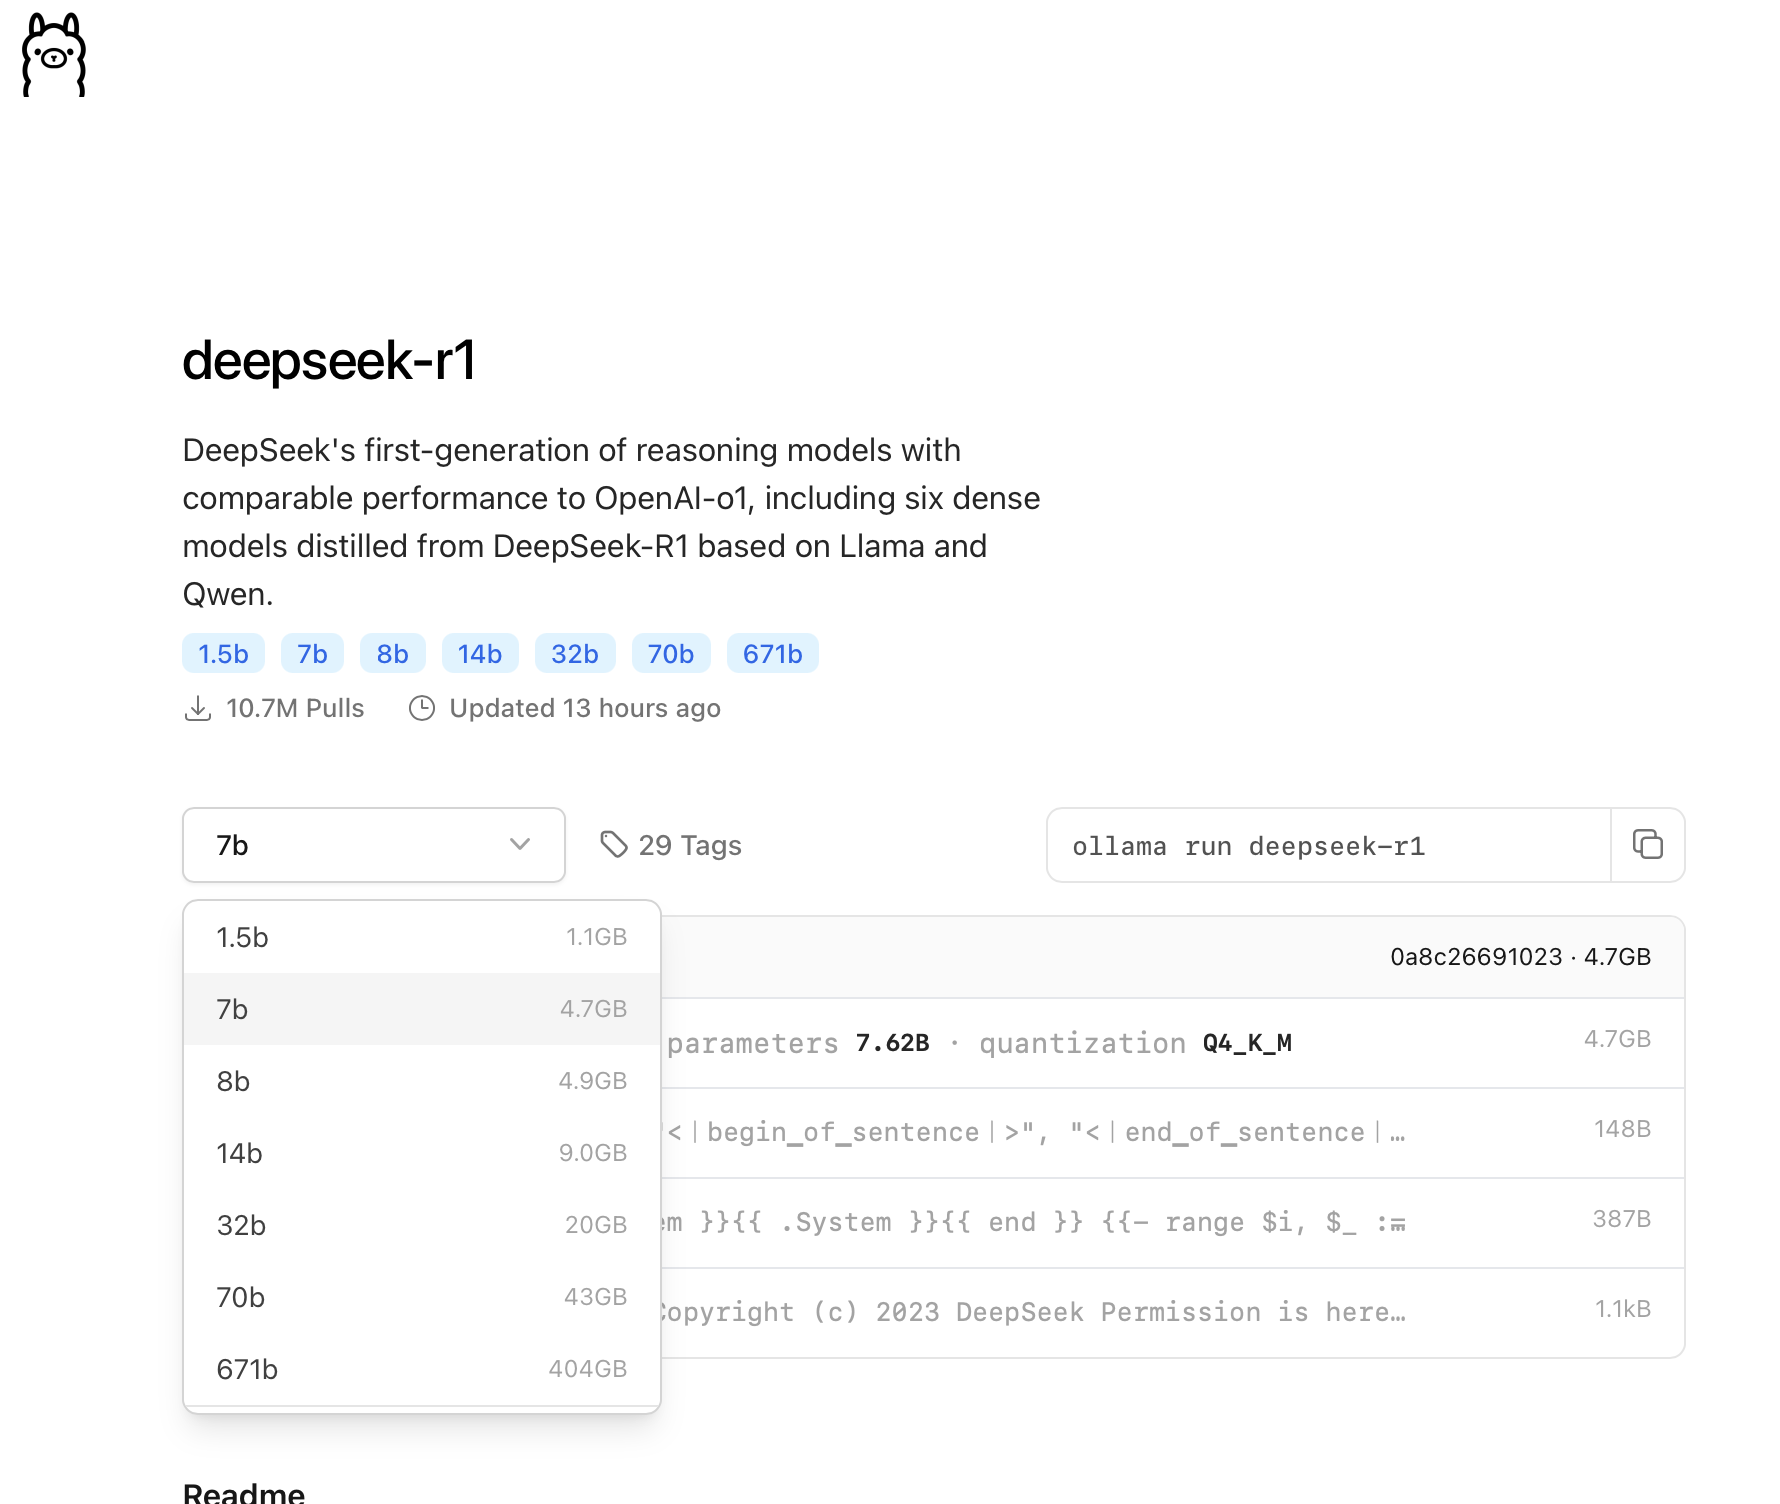
Task: Pick the 32b 20GB model option
Action: coord(422,1225)
